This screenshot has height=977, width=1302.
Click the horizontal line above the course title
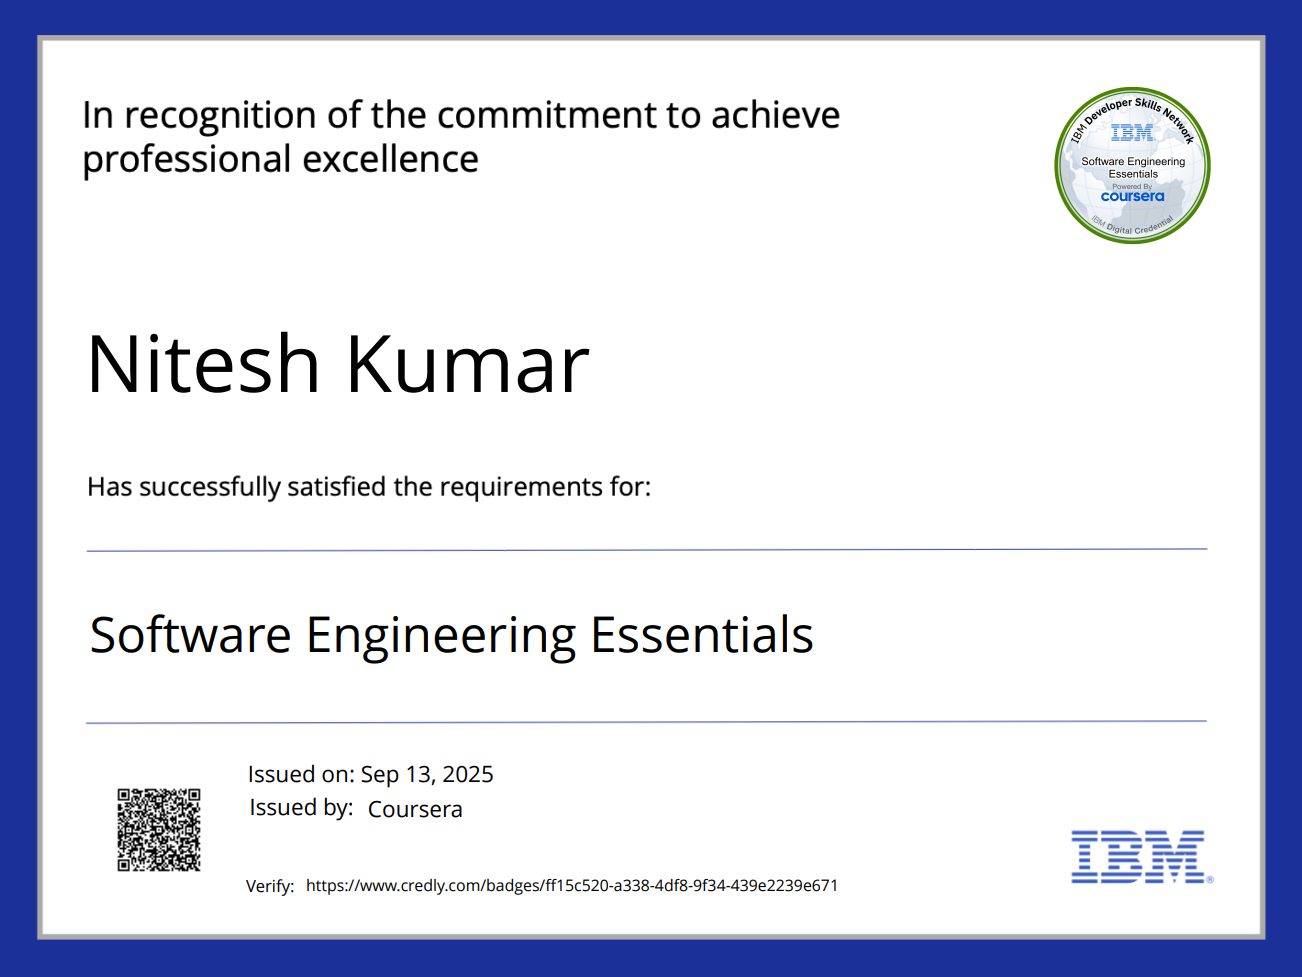(x=646, y=550)
